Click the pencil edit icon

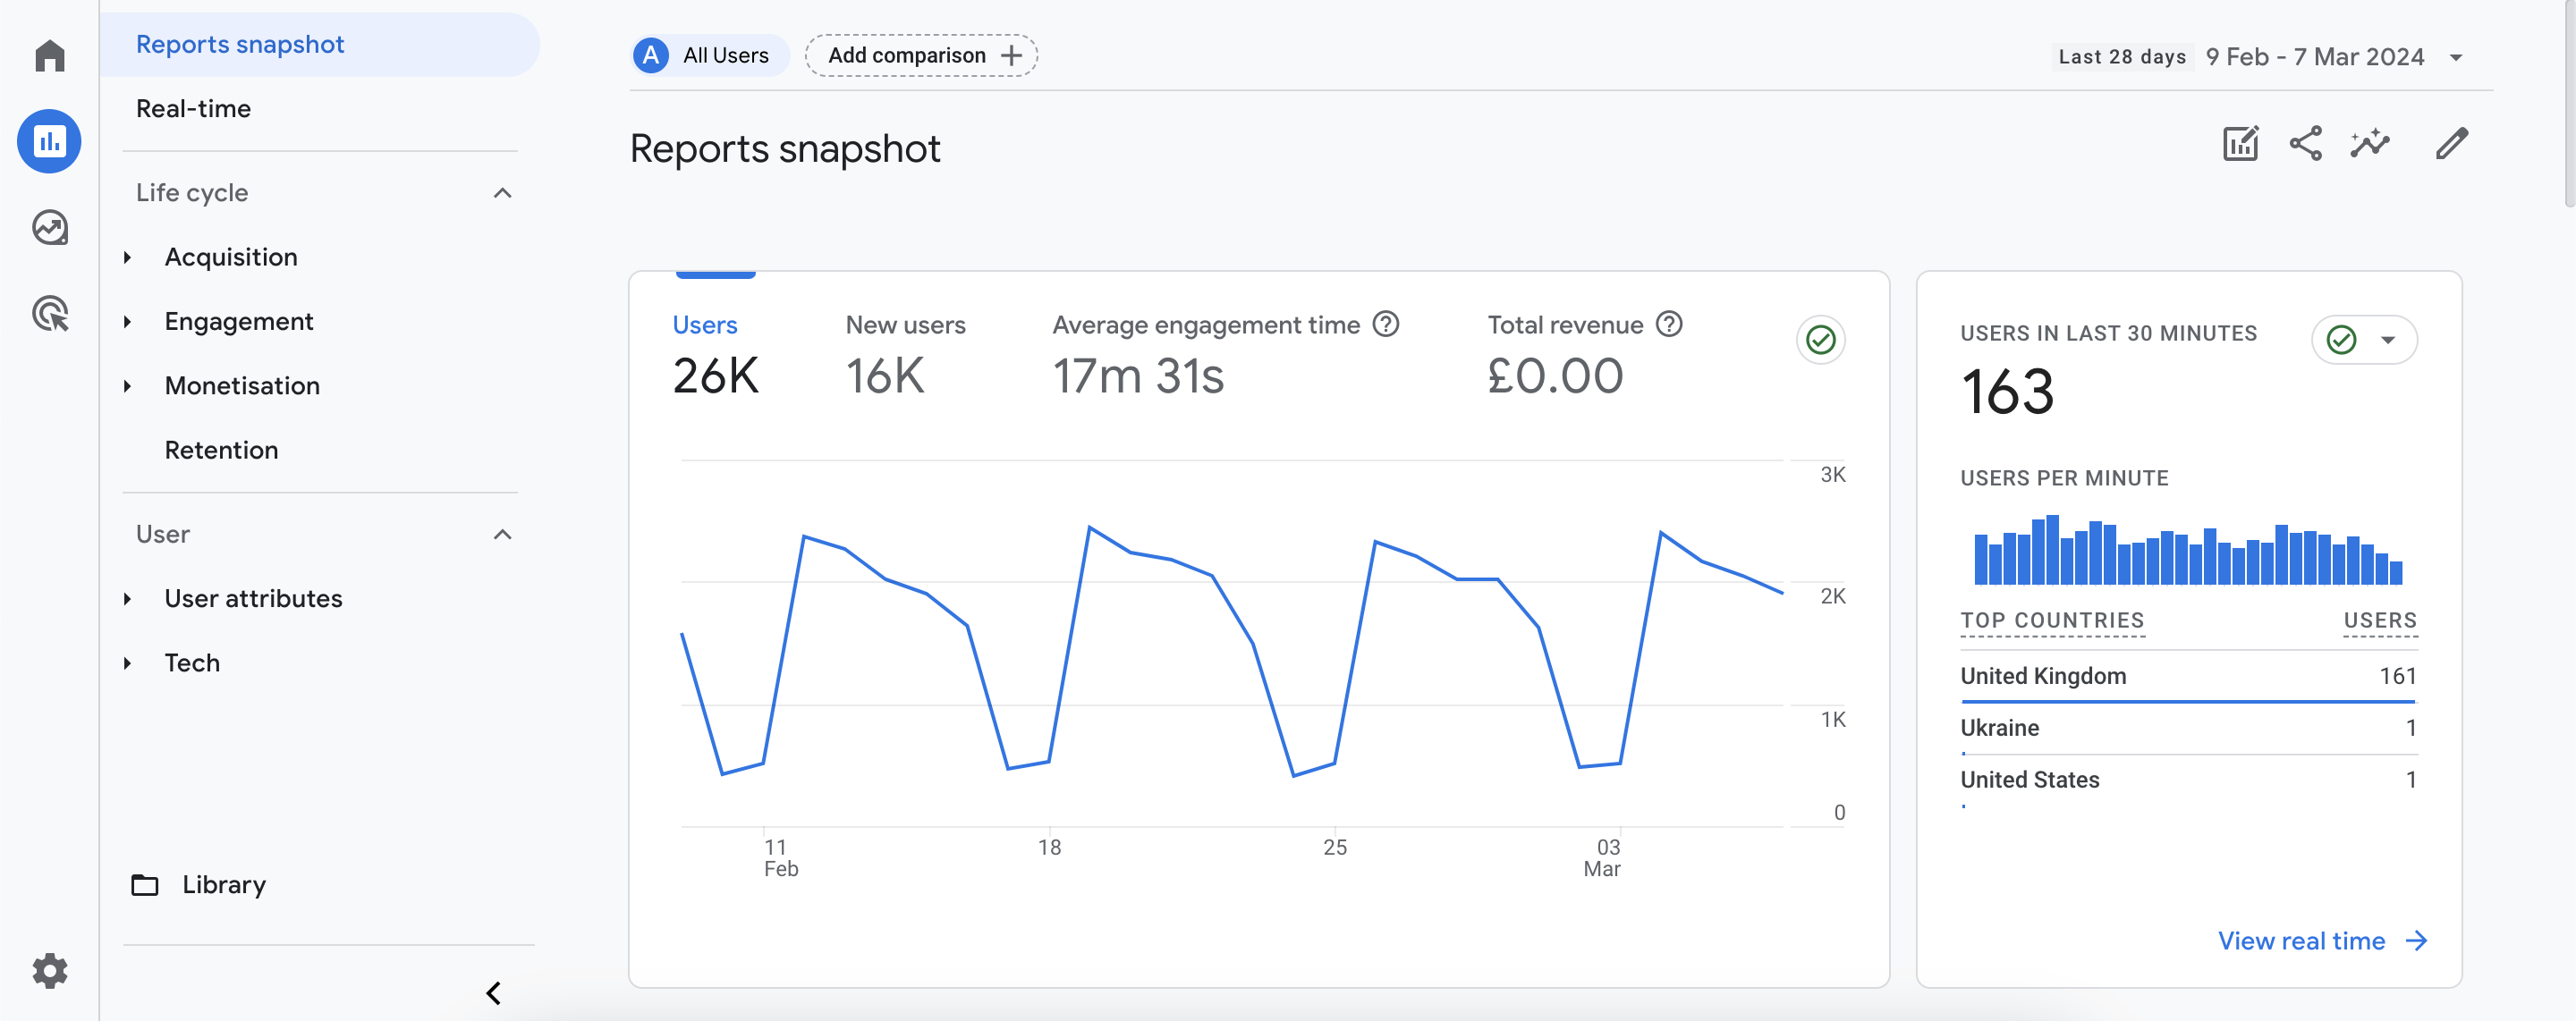(x=2451, y=144)
